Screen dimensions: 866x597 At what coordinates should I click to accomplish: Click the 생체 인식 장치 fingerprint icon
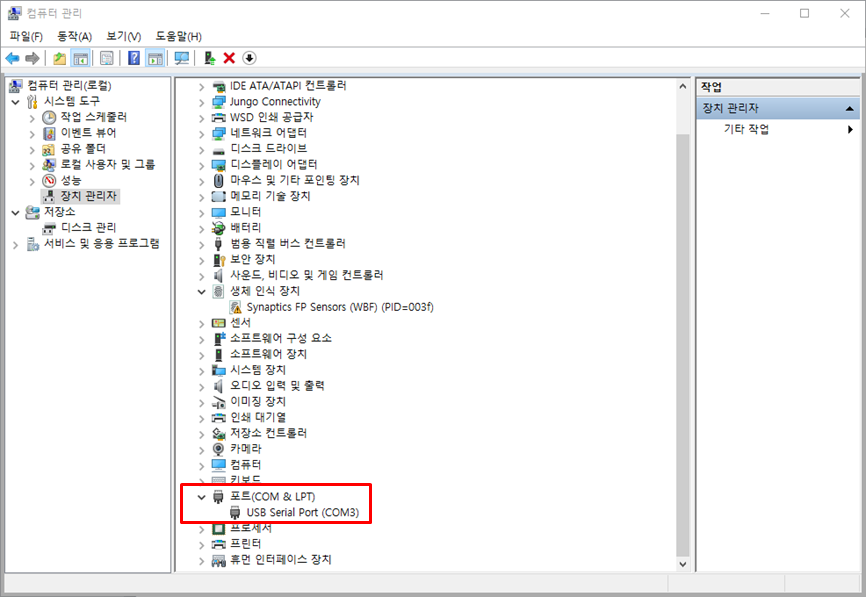point(219,291)
